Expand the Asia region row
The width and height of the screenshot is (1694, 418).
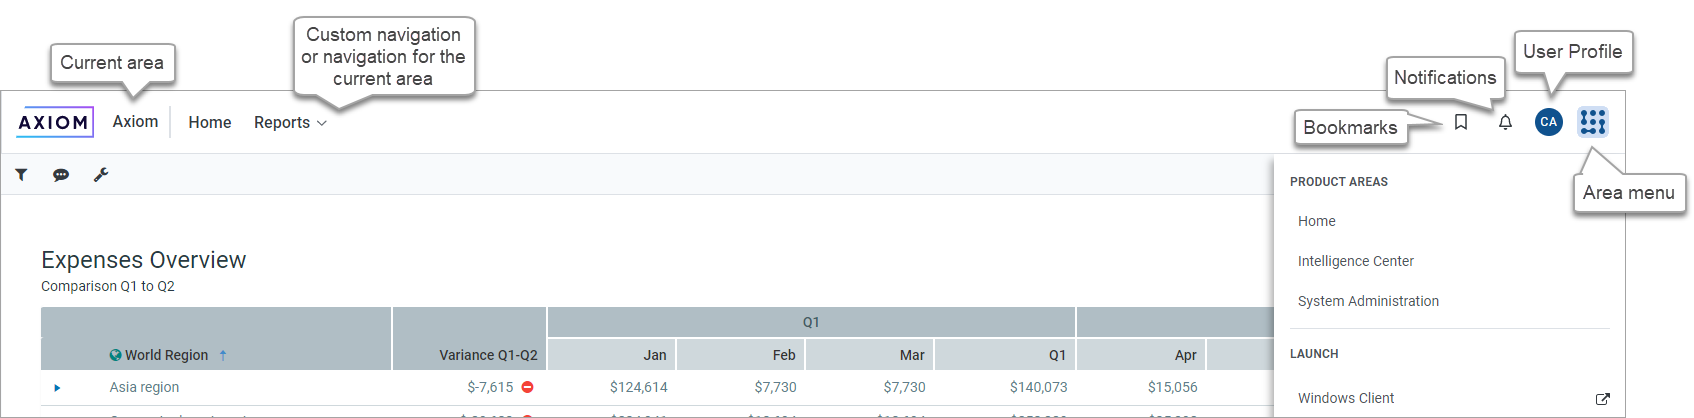(57, 388)
